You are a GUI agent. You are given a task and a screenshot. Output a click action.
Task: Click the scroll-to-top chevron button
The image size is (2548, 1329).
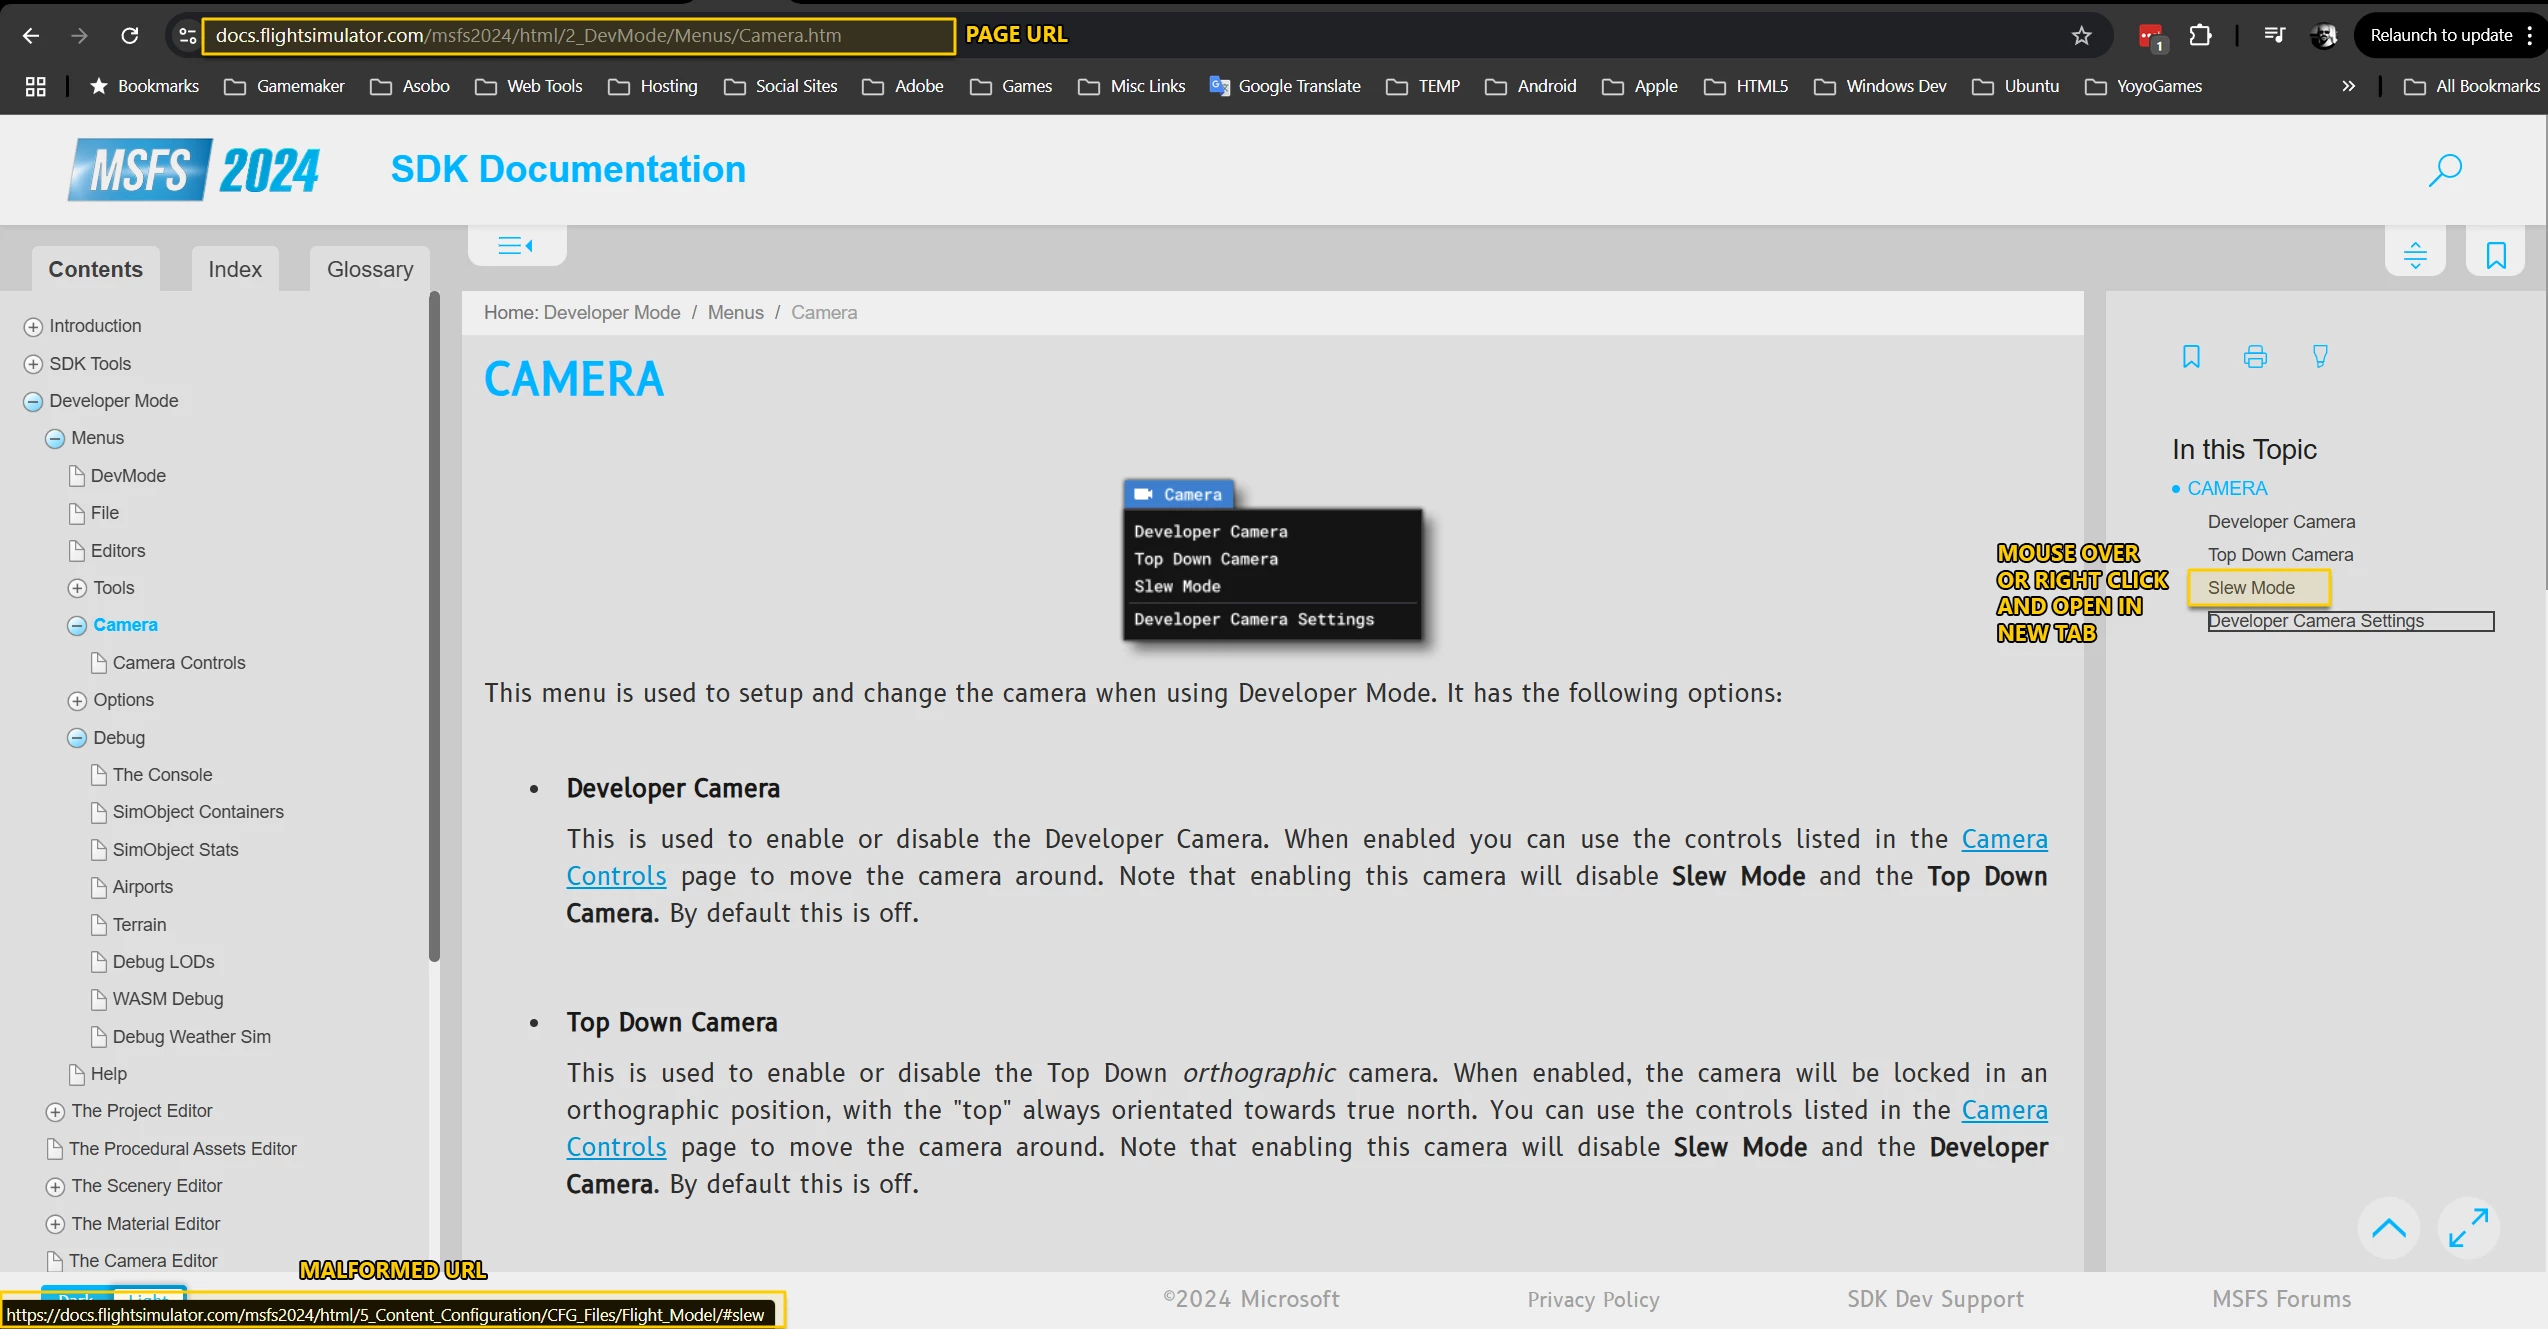click(2388, 1228)
